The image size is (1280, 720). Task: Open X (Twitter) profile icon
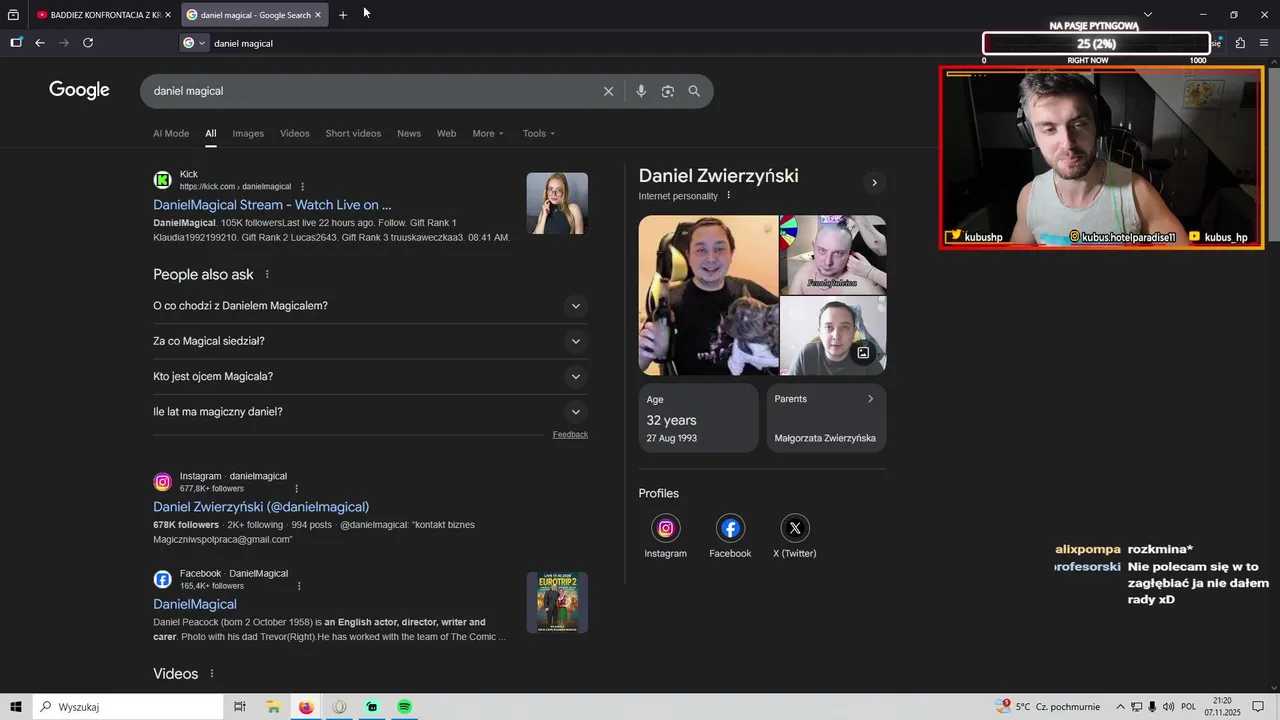click(x=795, y=528)
